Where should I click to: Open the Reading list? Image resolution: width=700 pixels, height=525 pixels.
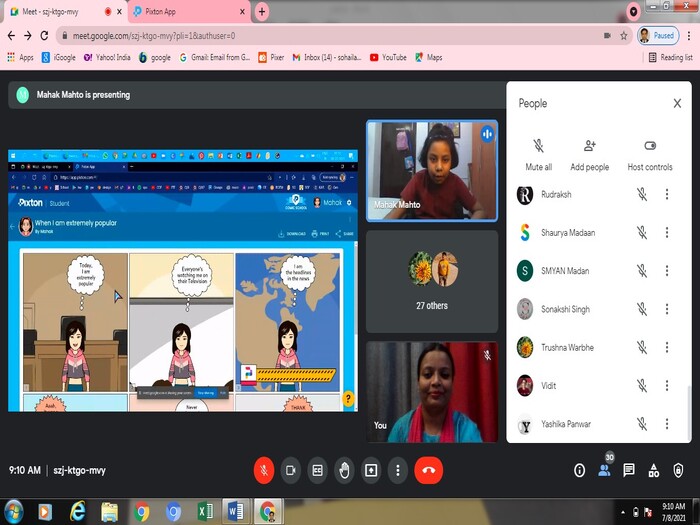pyautogui.click(x=671, y=57)
